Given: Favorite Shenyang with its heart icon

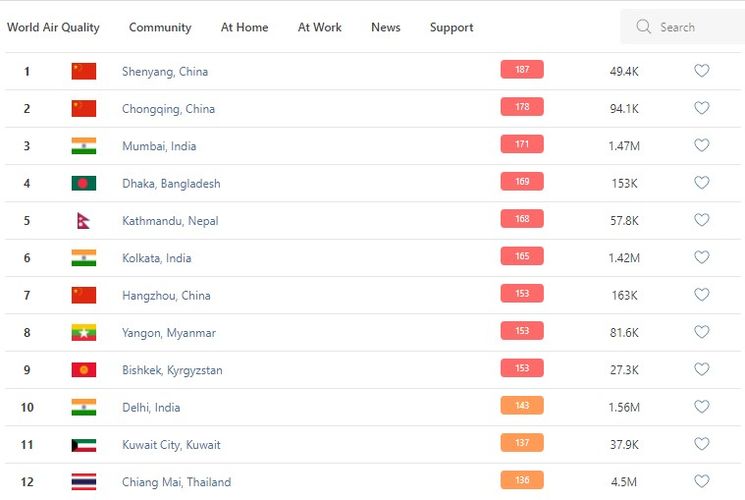Looking at the screenshot, I should [x=701, y=71].
